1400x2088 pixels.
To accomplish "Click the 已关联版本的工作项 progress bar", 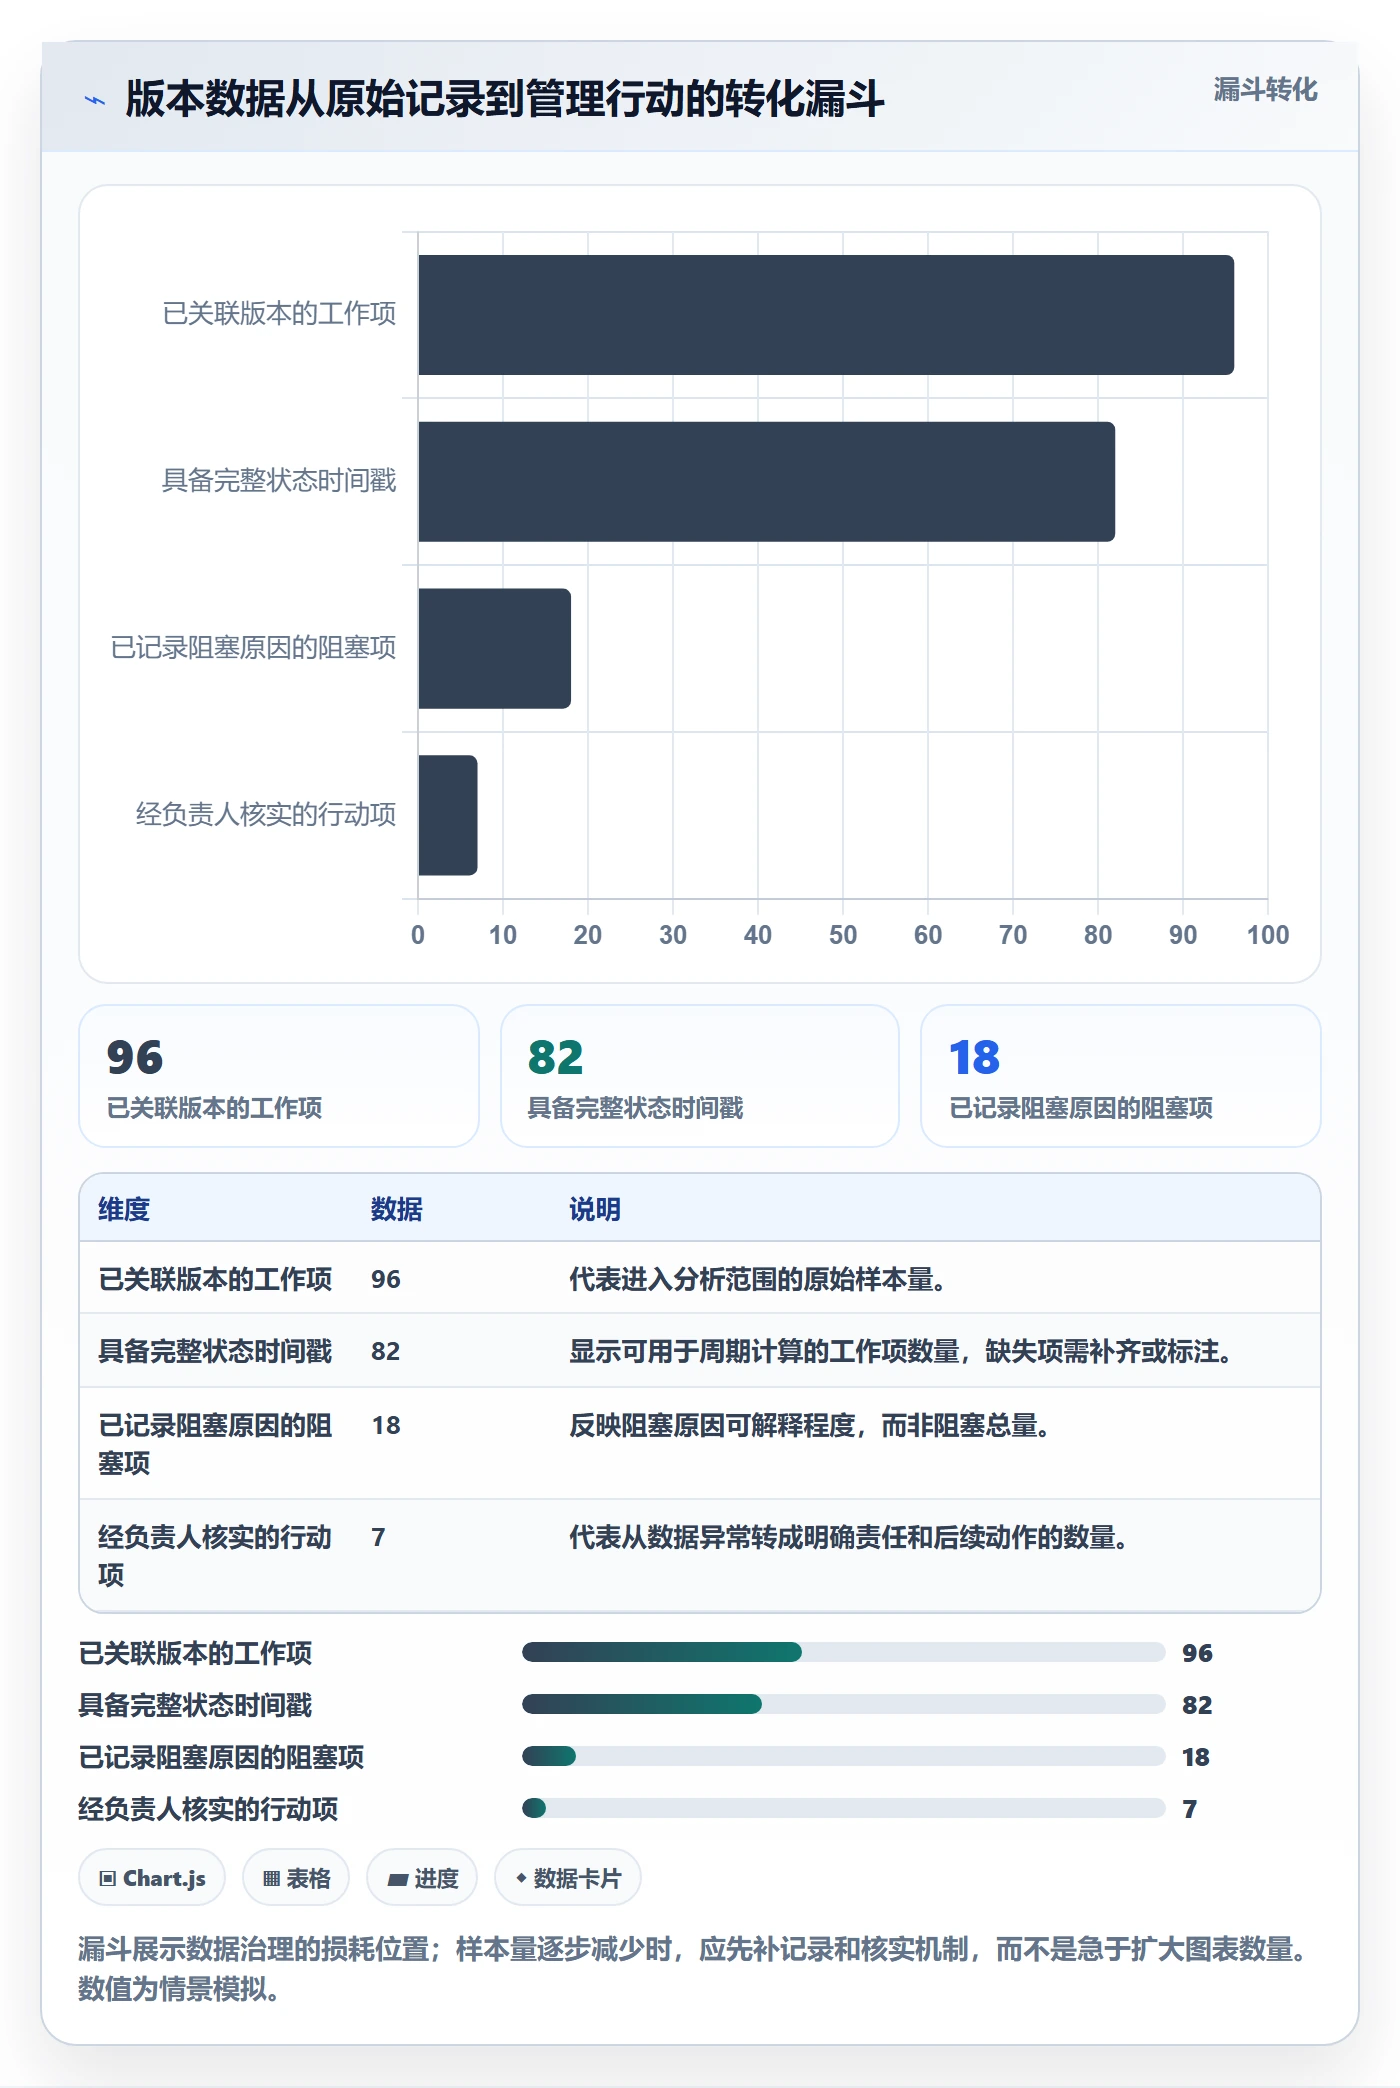I will click(843, 1652).
